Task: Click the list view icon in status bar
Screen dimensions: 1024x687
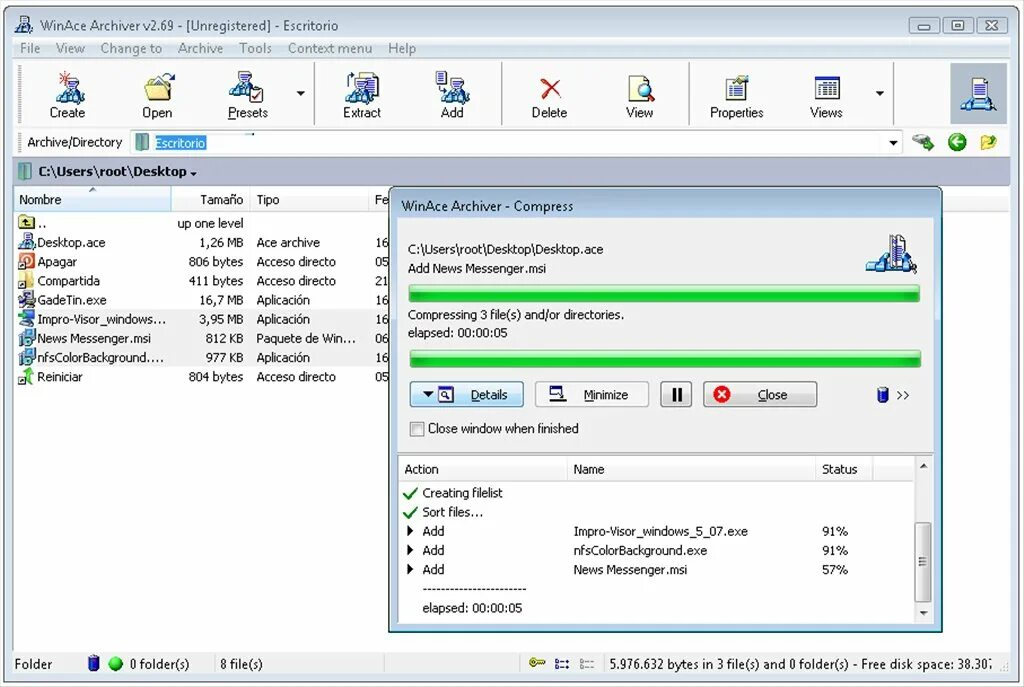Action: (562, 663)
